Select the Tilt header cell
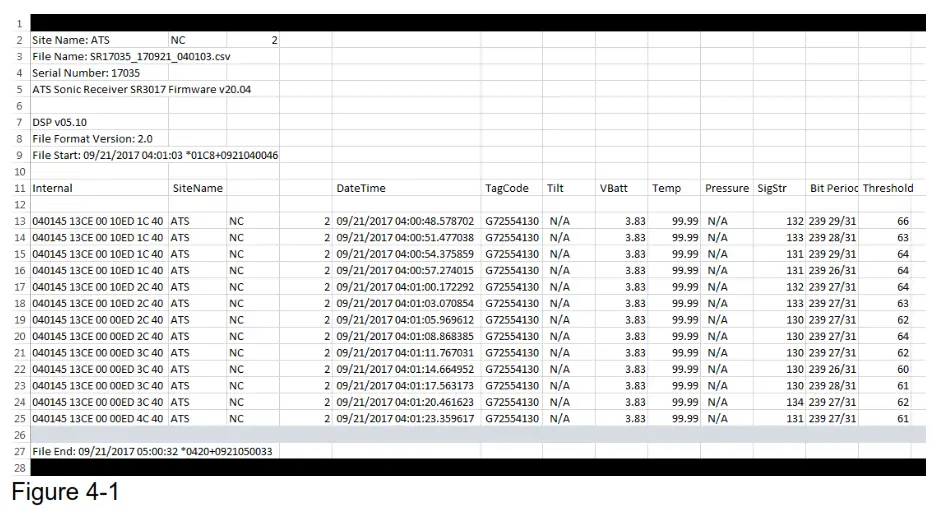935x509 pixels. (x=569, y=188)
